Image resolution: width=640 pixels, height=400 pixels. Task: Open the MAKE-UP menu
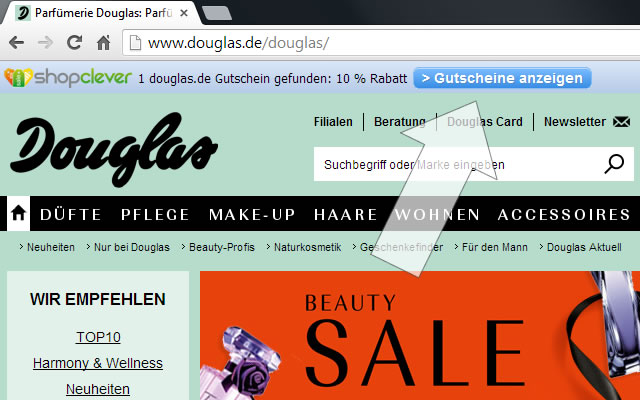pyautogui.click(x=252, y=214)
